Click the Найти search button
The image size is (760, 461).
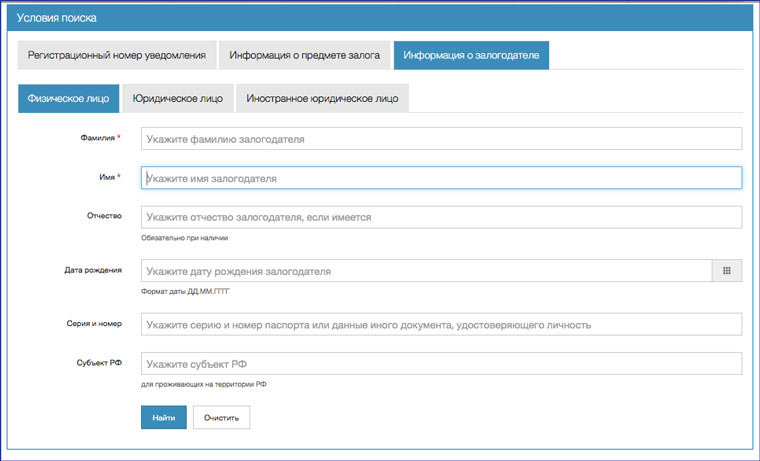164,417
